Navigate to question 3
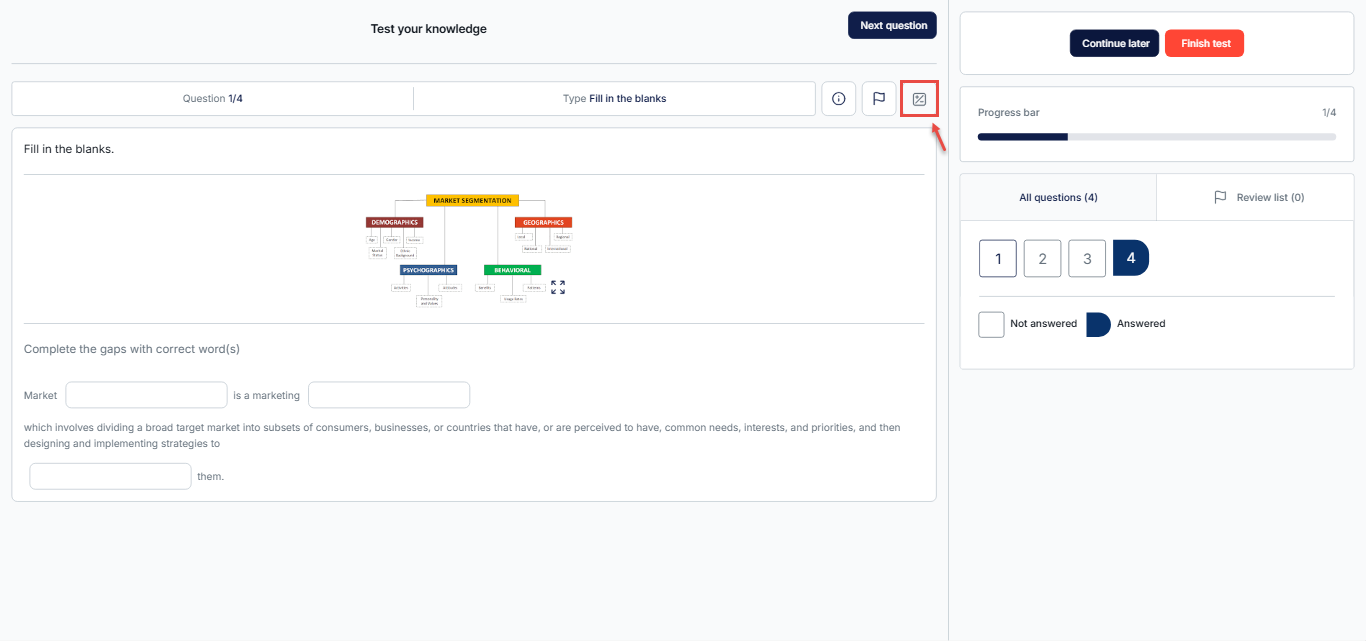 click(1087, 258)
